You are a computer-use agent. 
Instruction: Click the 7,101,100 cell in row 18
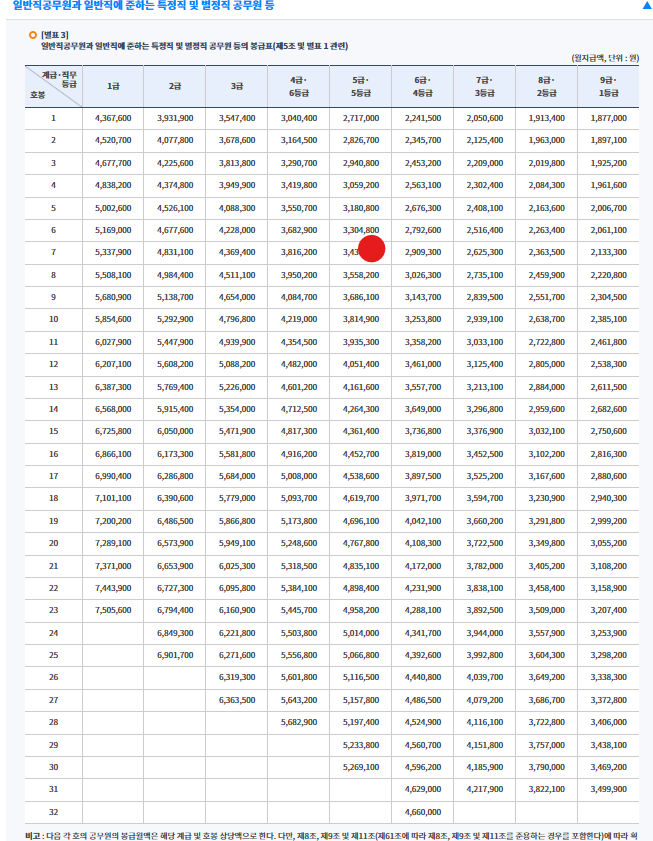113,498
